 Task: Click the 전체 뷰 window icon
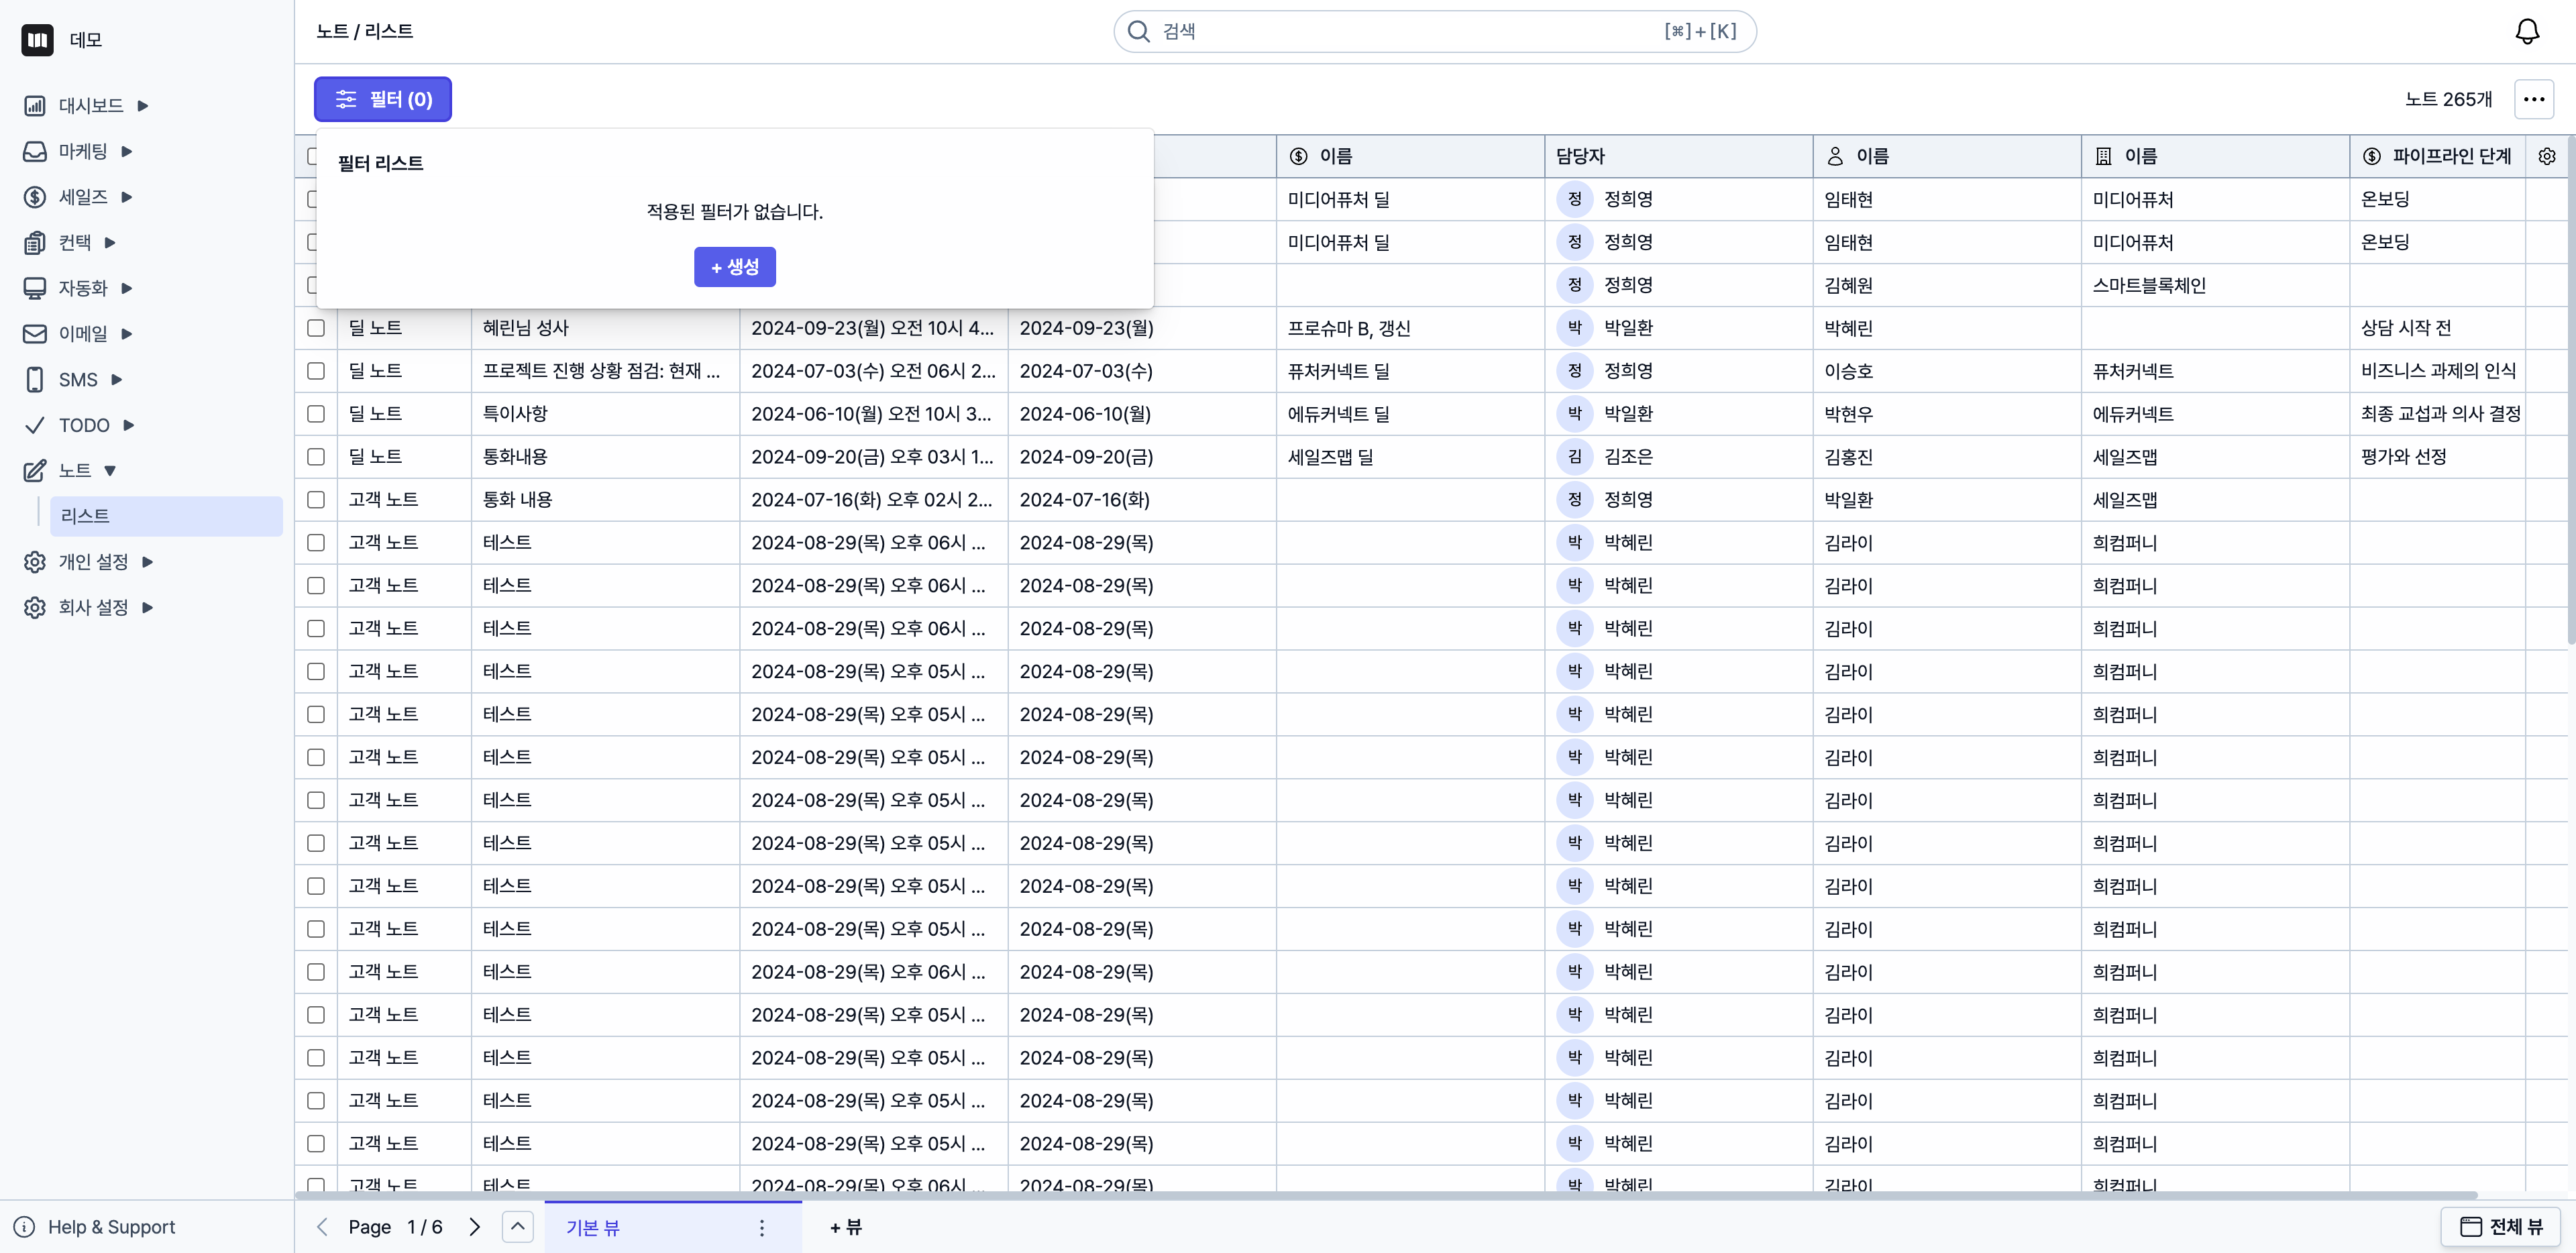pyautogui.click(x=2470, y=1227)
